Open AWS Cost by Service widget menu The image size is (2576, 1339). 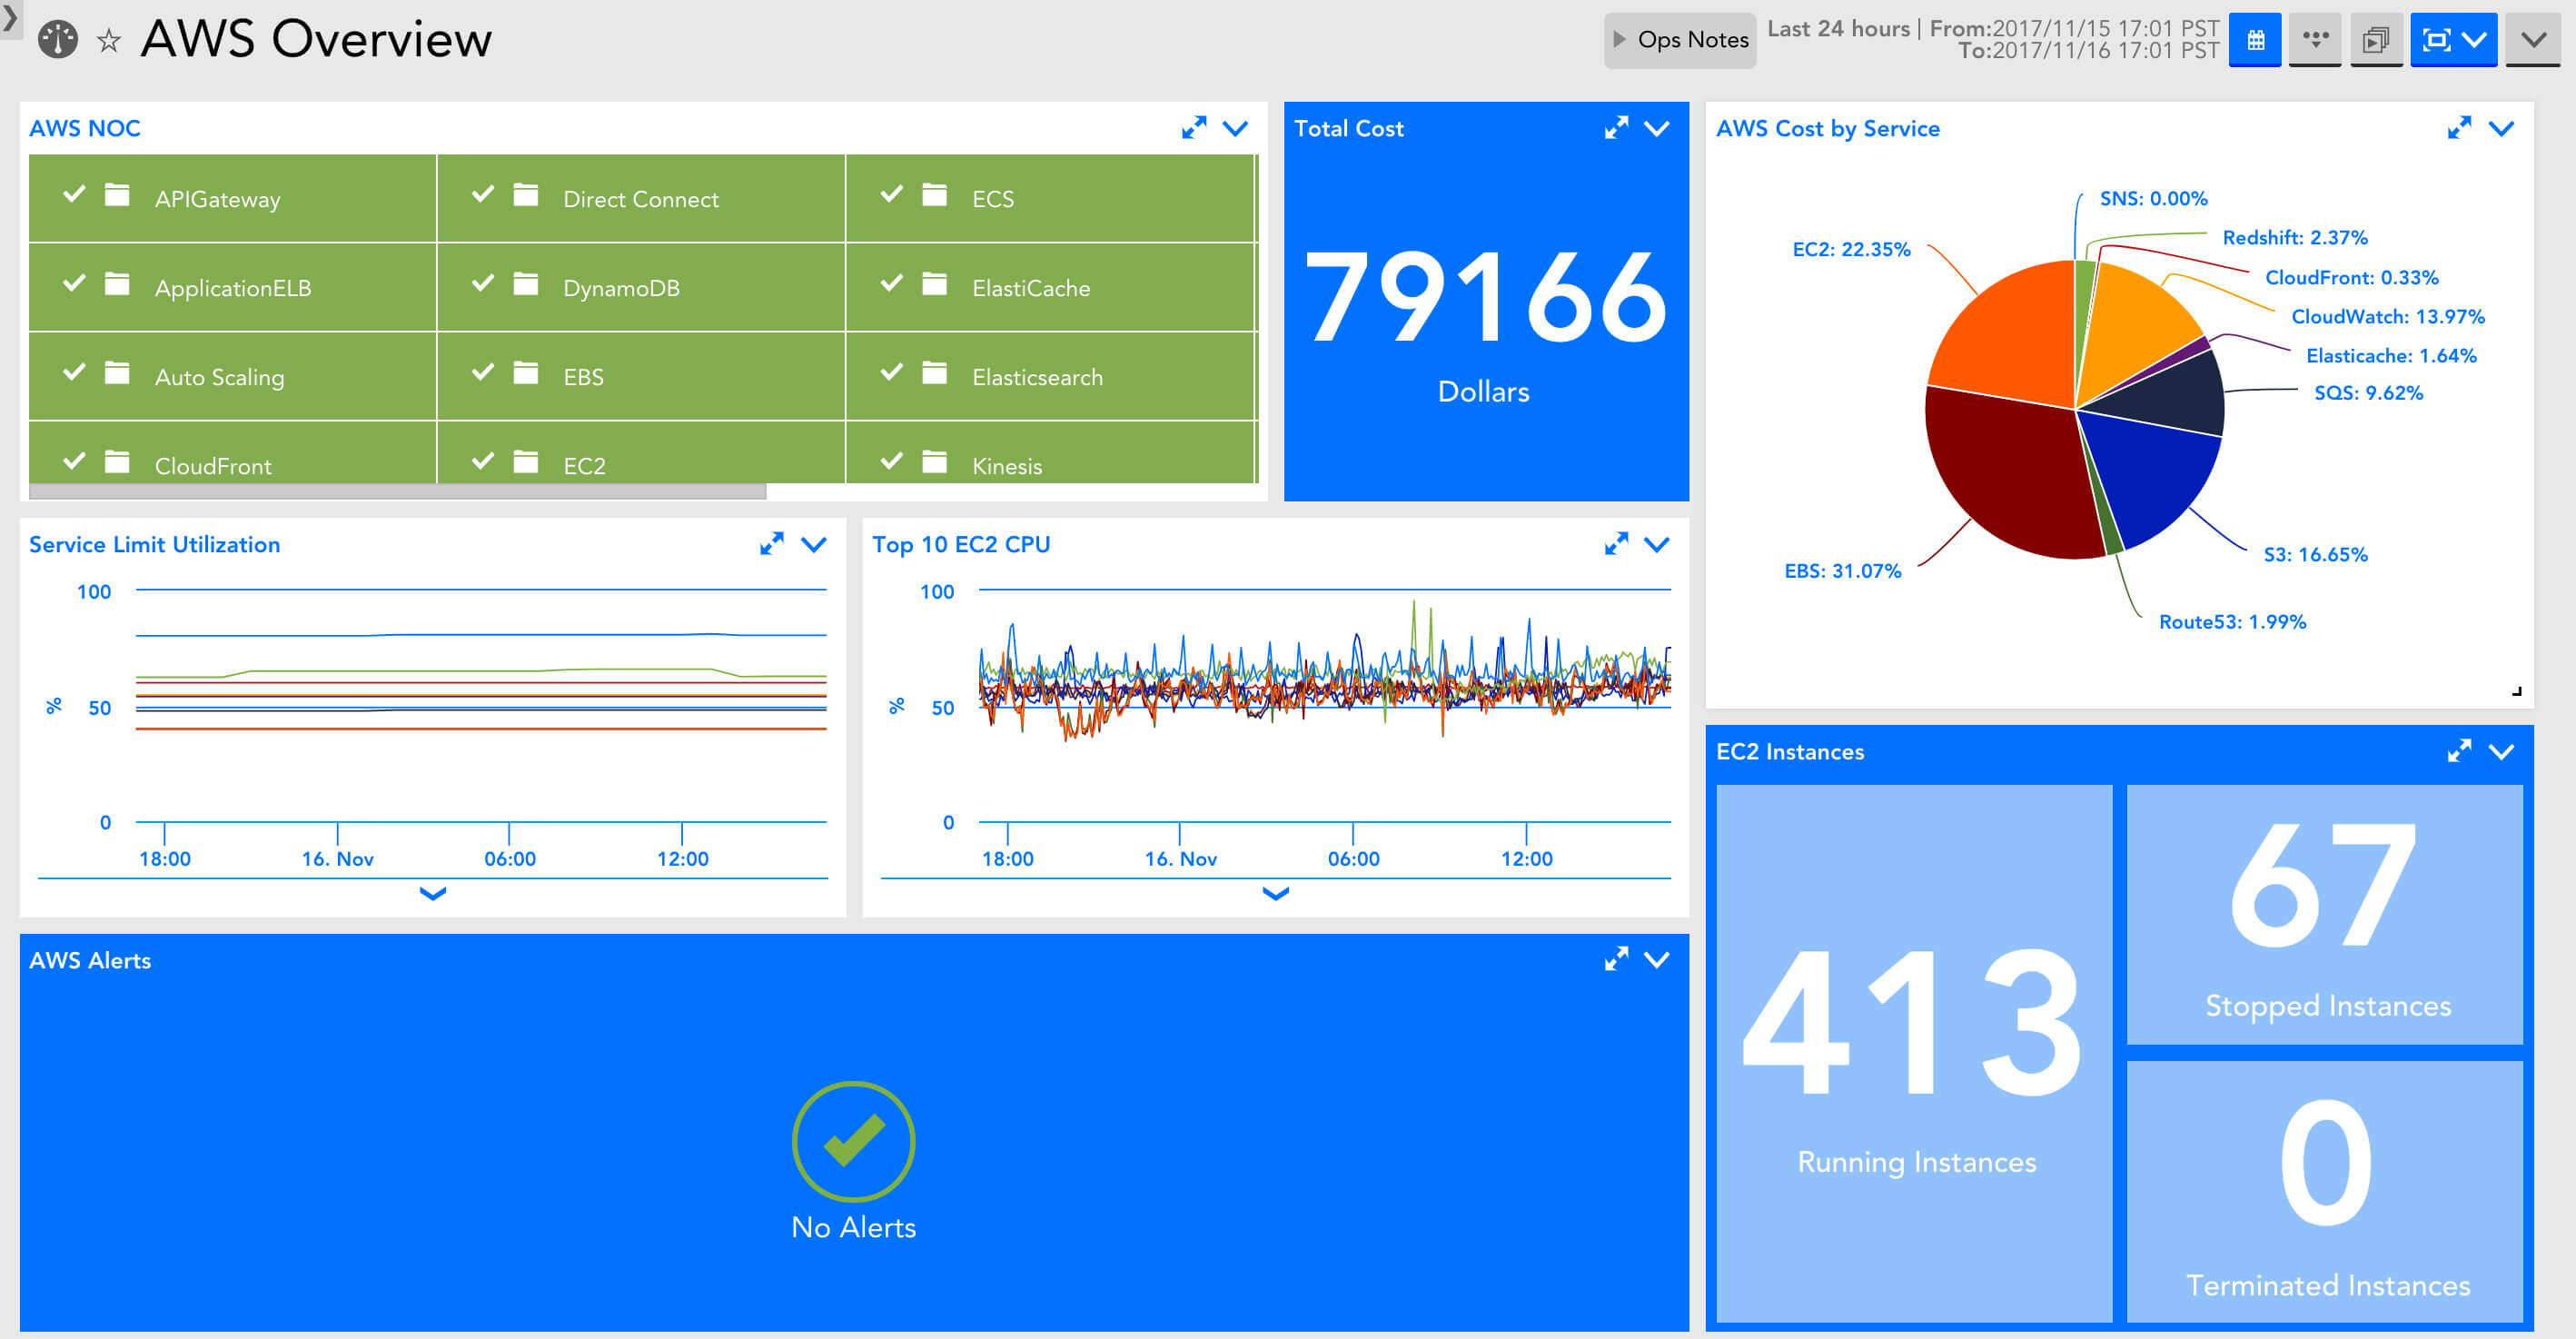point(2501,128)
